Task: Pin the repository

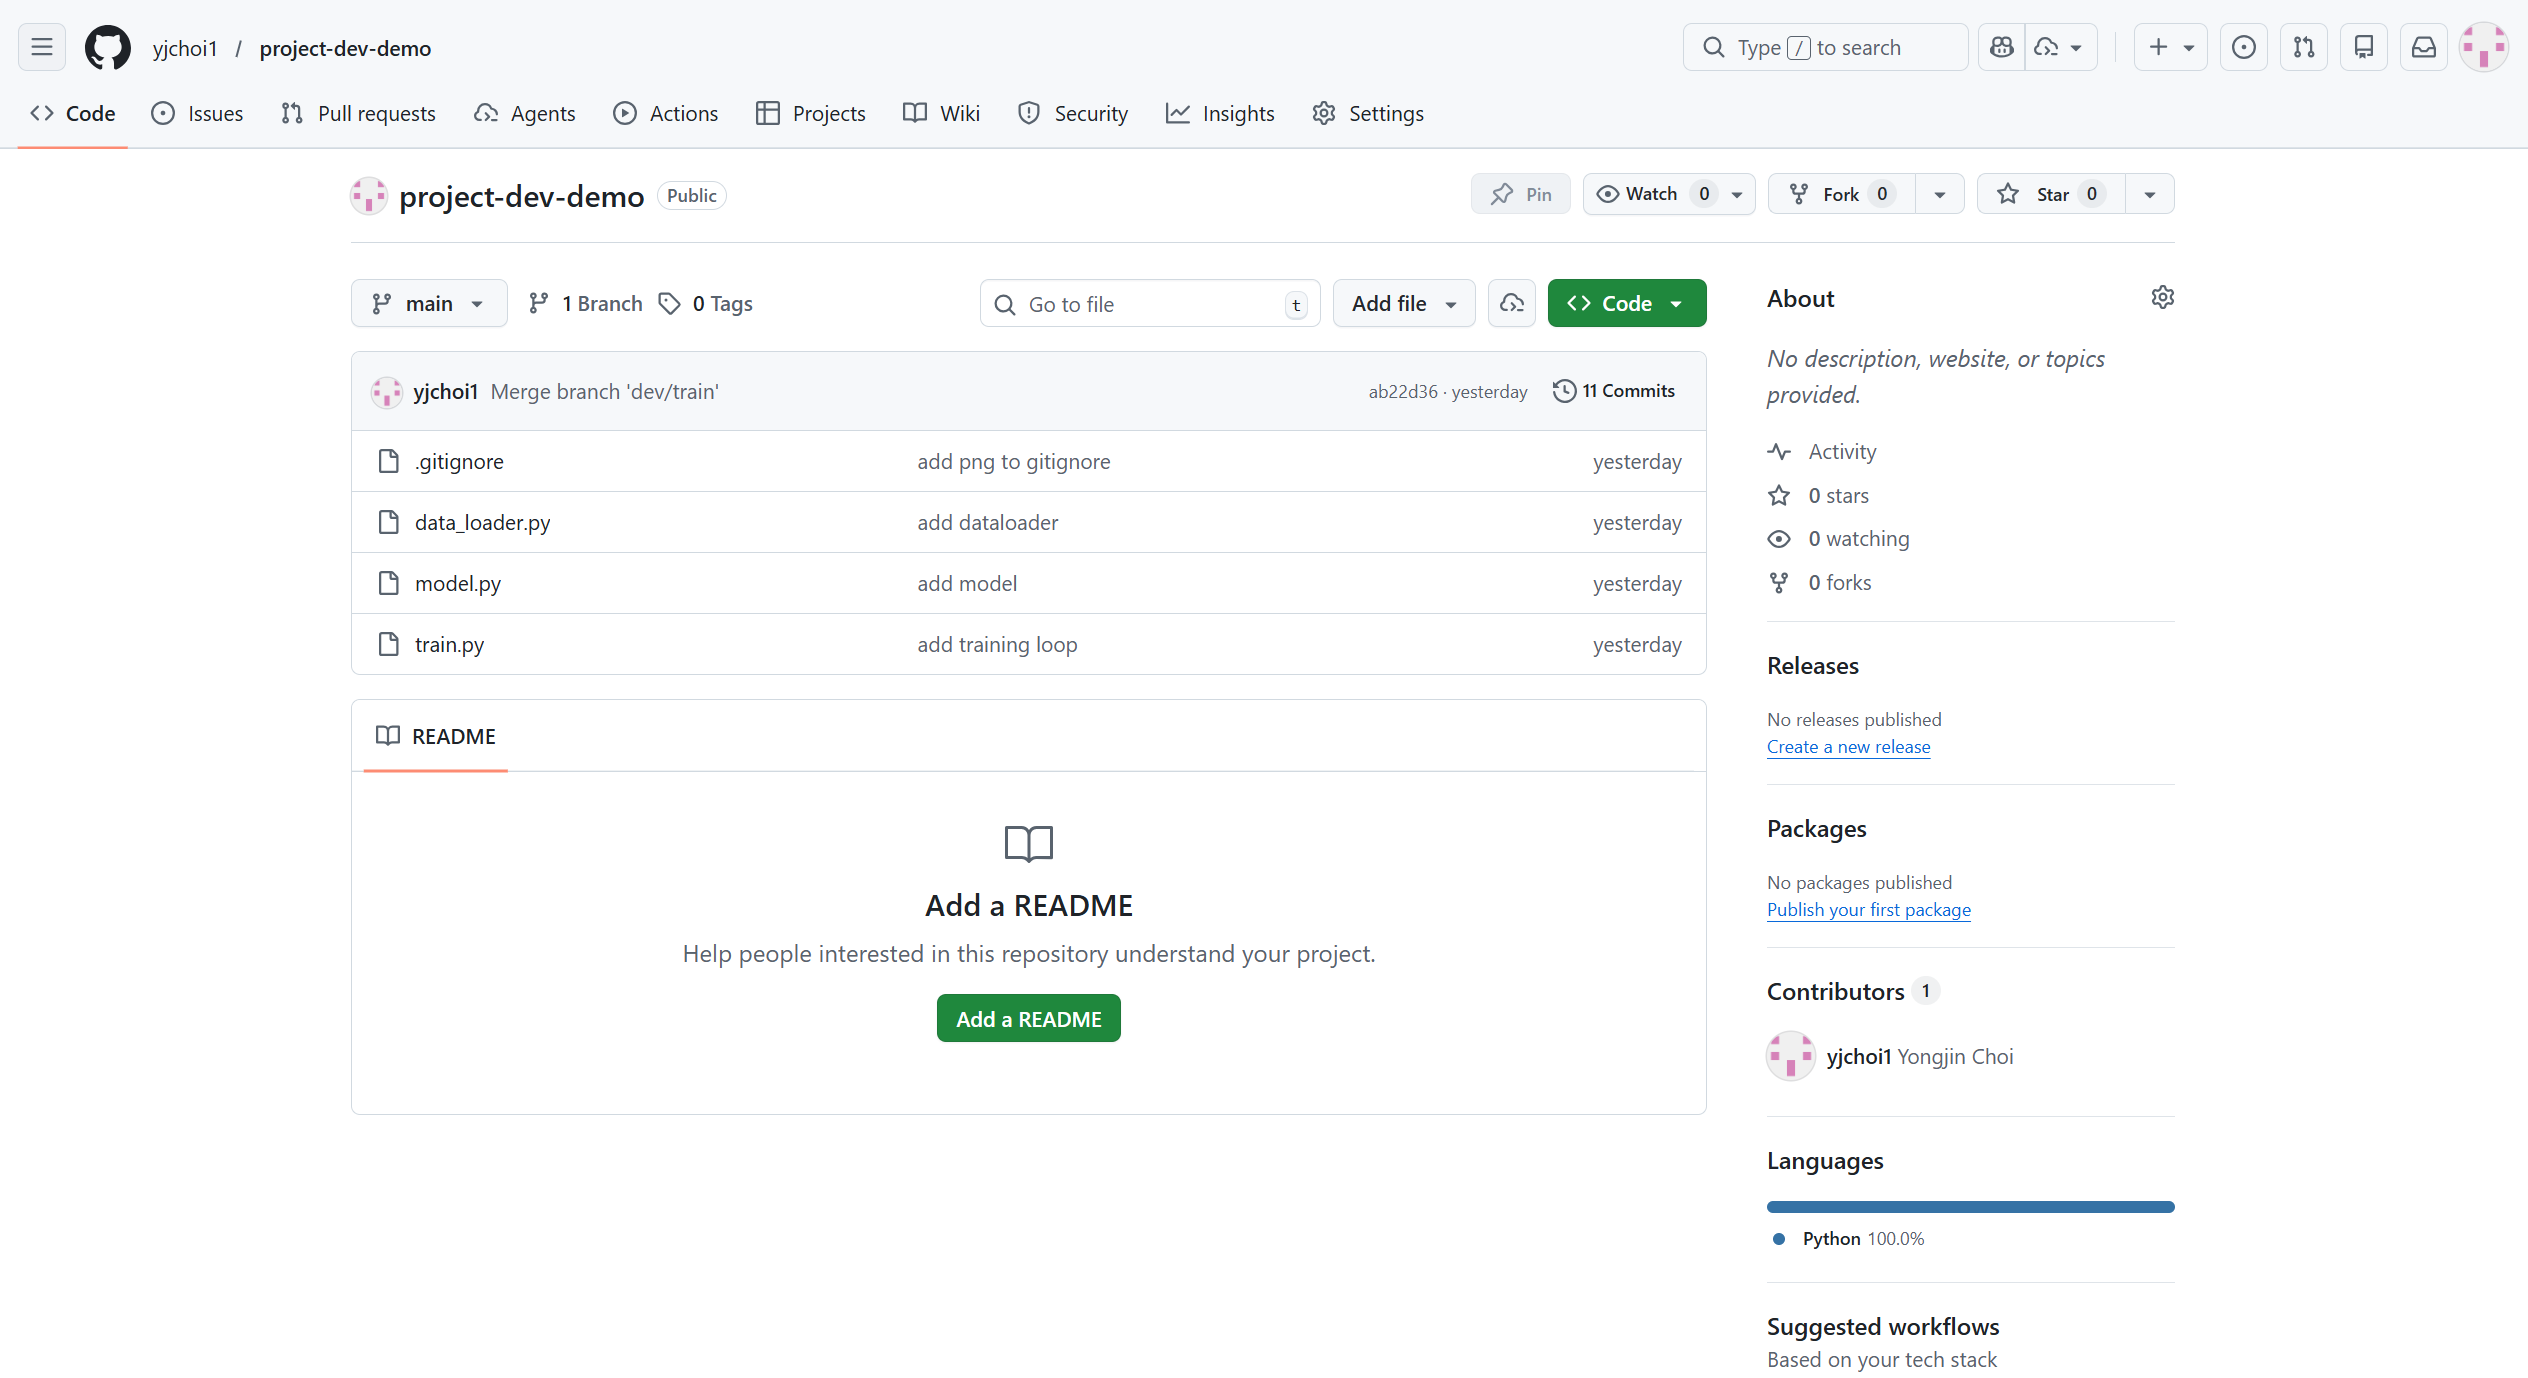Action: click(1519, 193)
